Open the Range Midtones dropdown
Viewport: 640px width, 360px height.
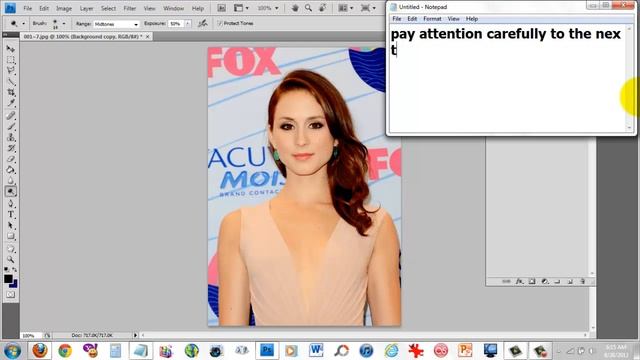[x=116, y=24]
